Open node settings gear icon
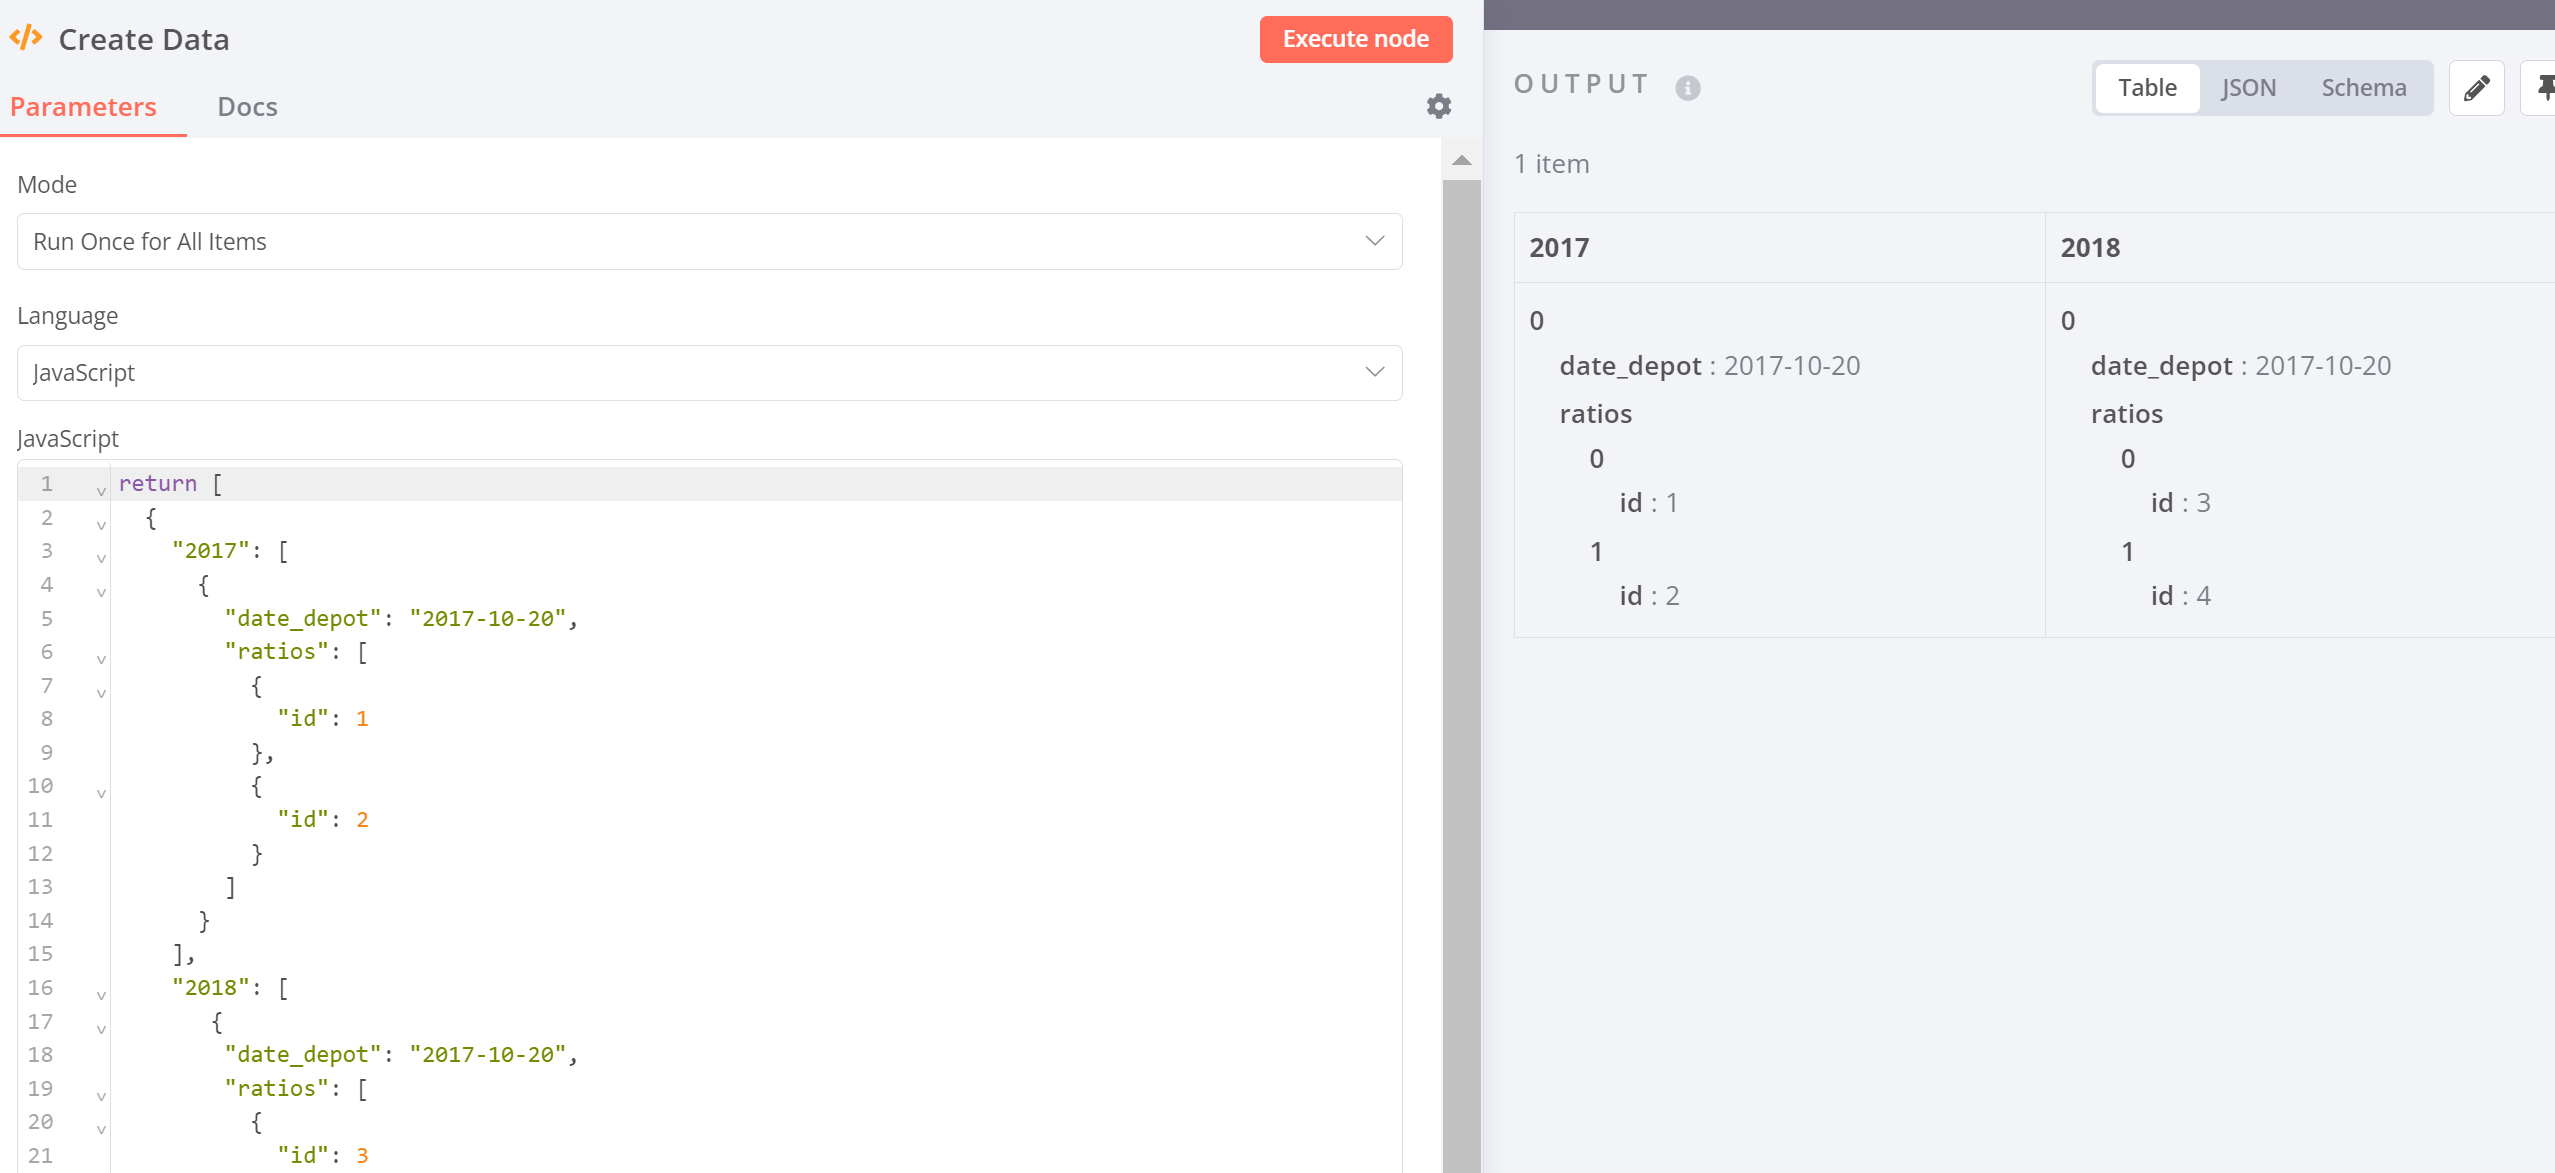Viewport: 2555px width, 1173px height. pos(1438,106)
